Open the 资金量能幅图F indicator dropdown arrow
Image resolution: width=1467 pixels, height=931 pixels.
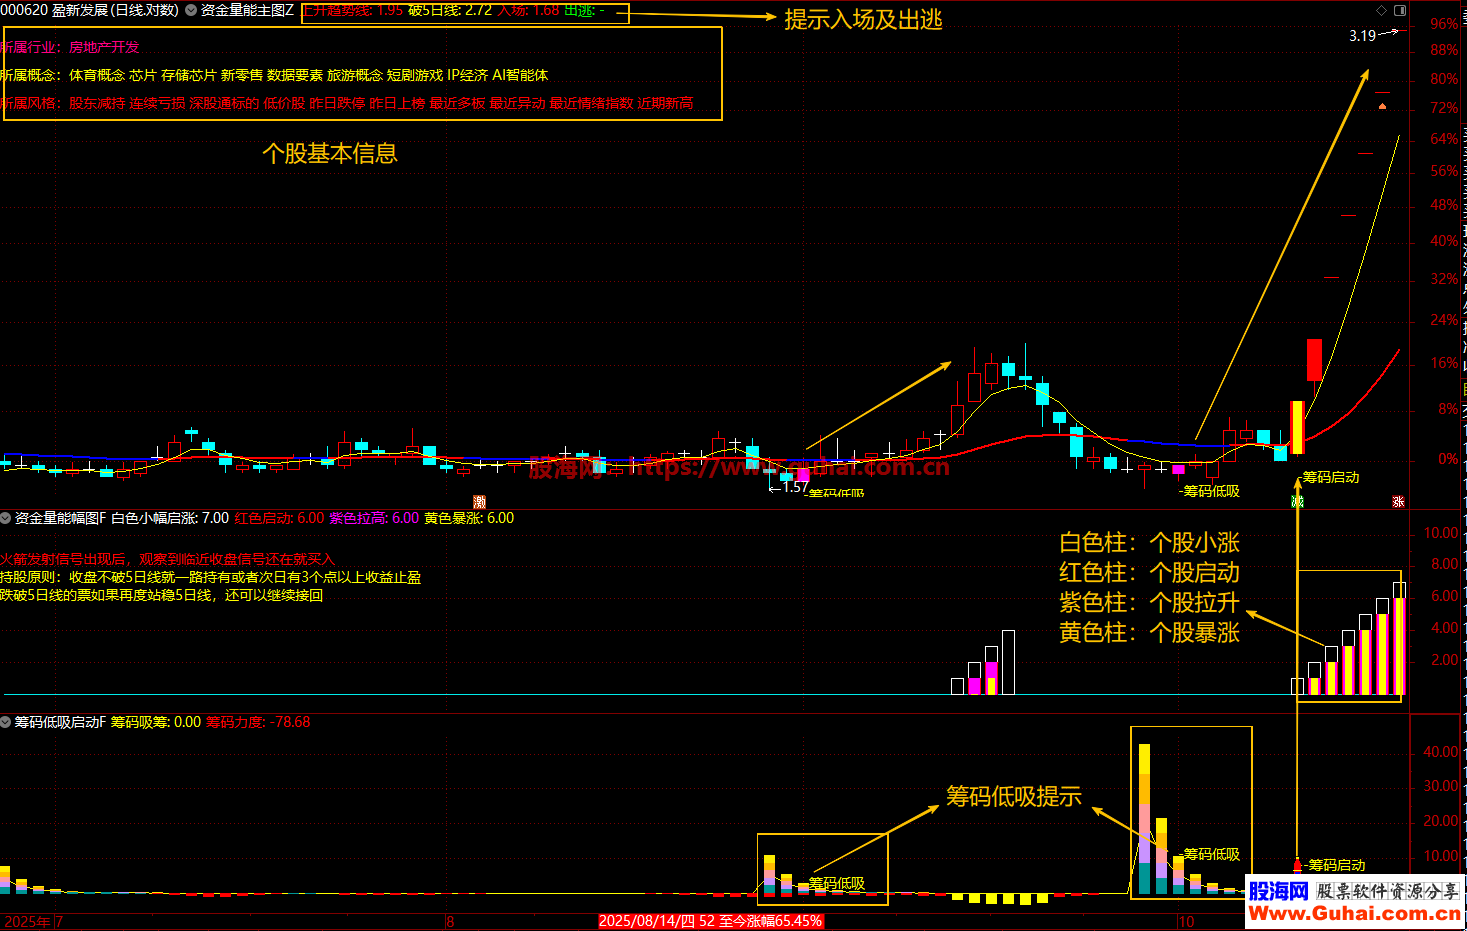(x=6, y=518)
